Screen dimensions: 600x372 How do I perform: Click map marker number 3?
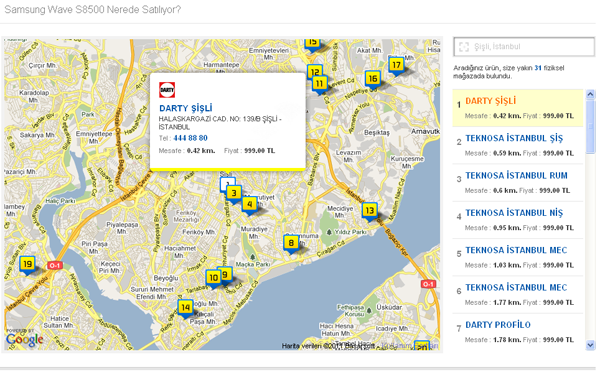tap(234, 194)
